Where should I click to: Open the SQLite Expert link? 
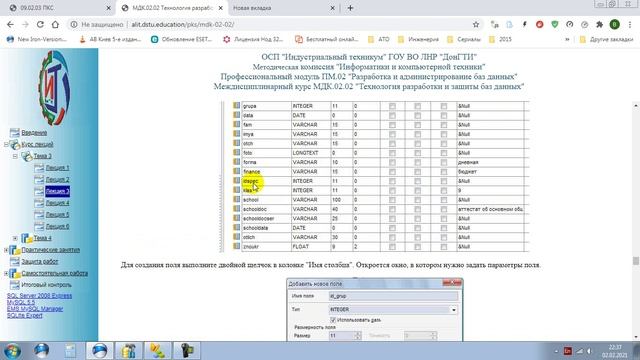pyautogui.click(x=24, y=315)
